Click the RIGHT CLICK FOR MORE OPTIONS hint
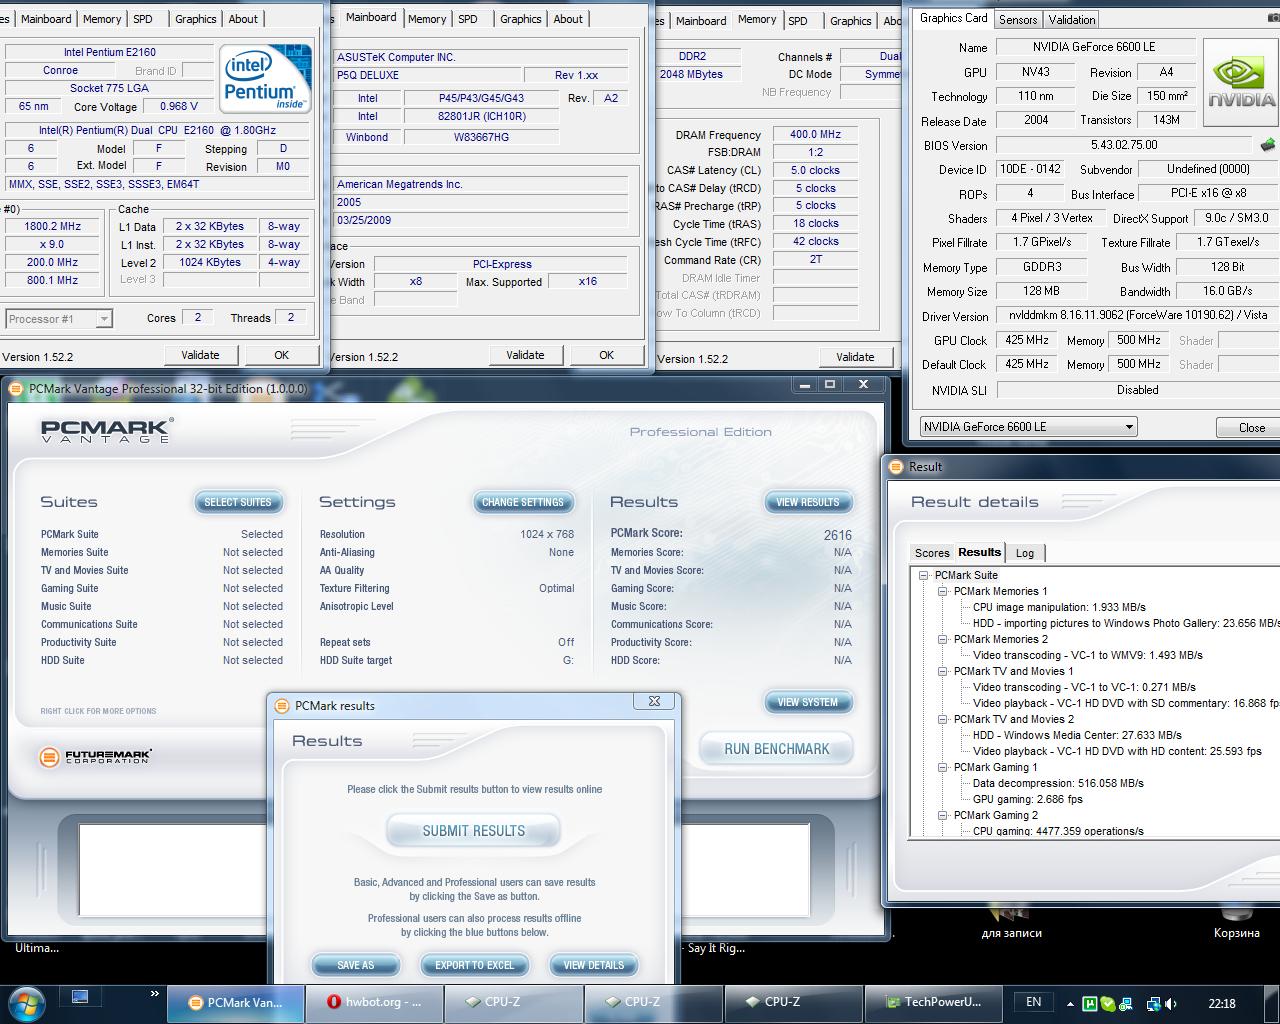The image size is (1280, 1024). click(x=98, y=711)
